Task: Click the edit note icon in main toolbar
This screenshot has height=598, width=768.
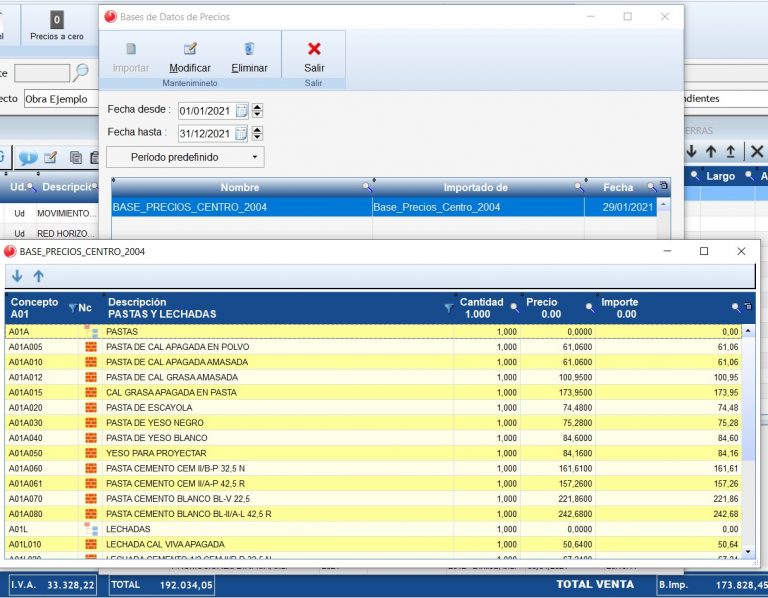Action: pyautogui.click(x=50, y=157)
